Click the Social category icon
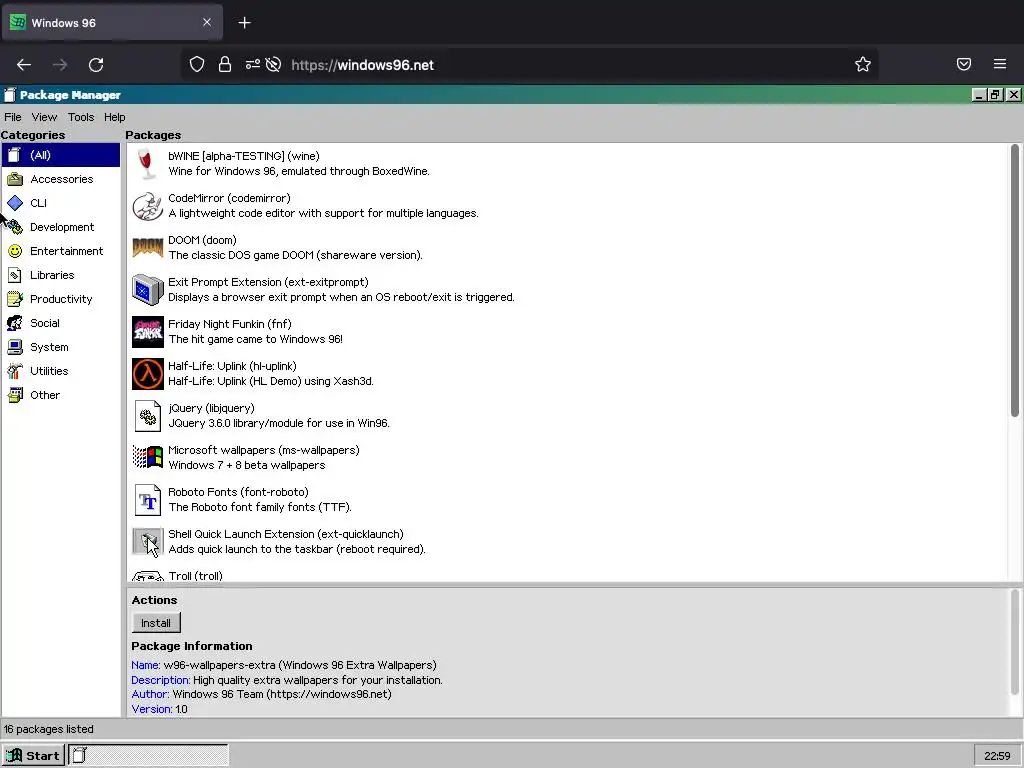This screenshot has height=768, width=1024. click(14, 323)
